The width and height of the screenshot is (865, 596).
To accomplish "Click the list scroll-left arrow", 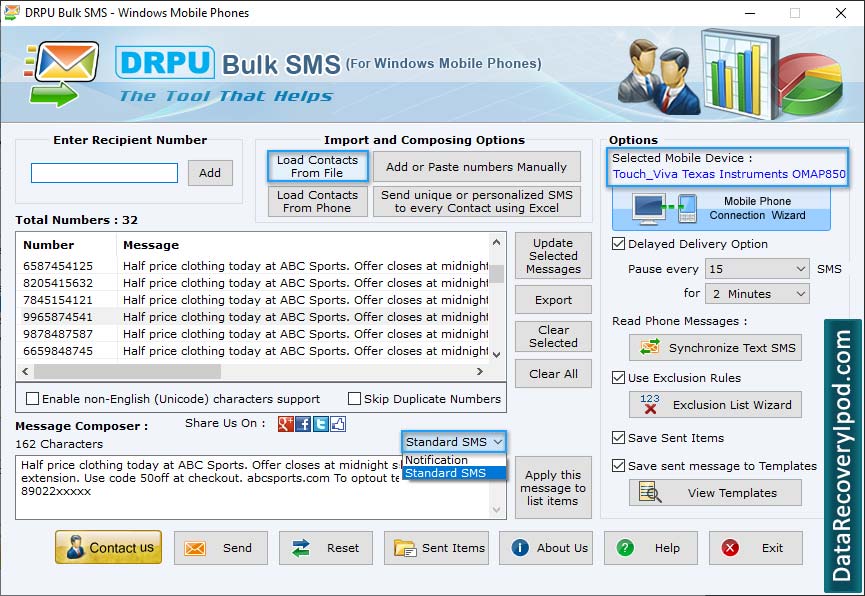I will point(25,371).
